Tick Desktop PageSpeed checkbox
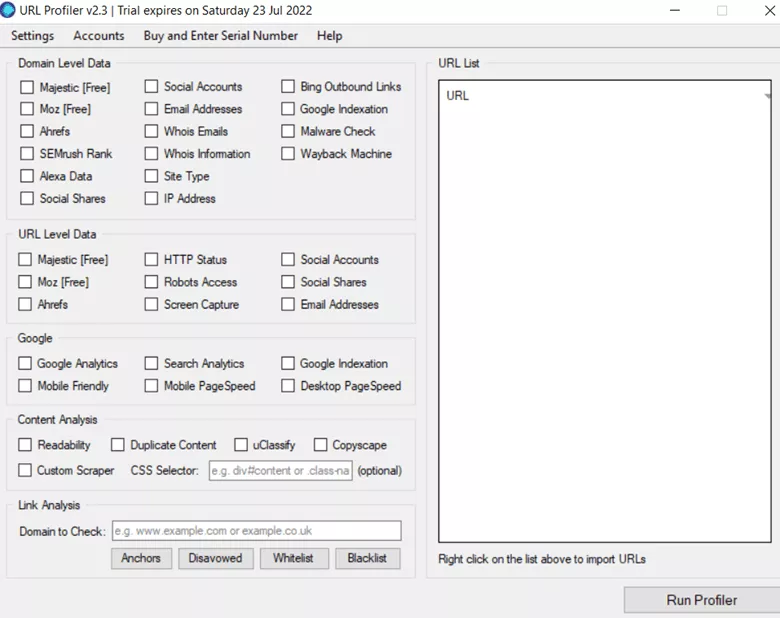The width and height of the screenshot is (780, 618). coord(288,386)
